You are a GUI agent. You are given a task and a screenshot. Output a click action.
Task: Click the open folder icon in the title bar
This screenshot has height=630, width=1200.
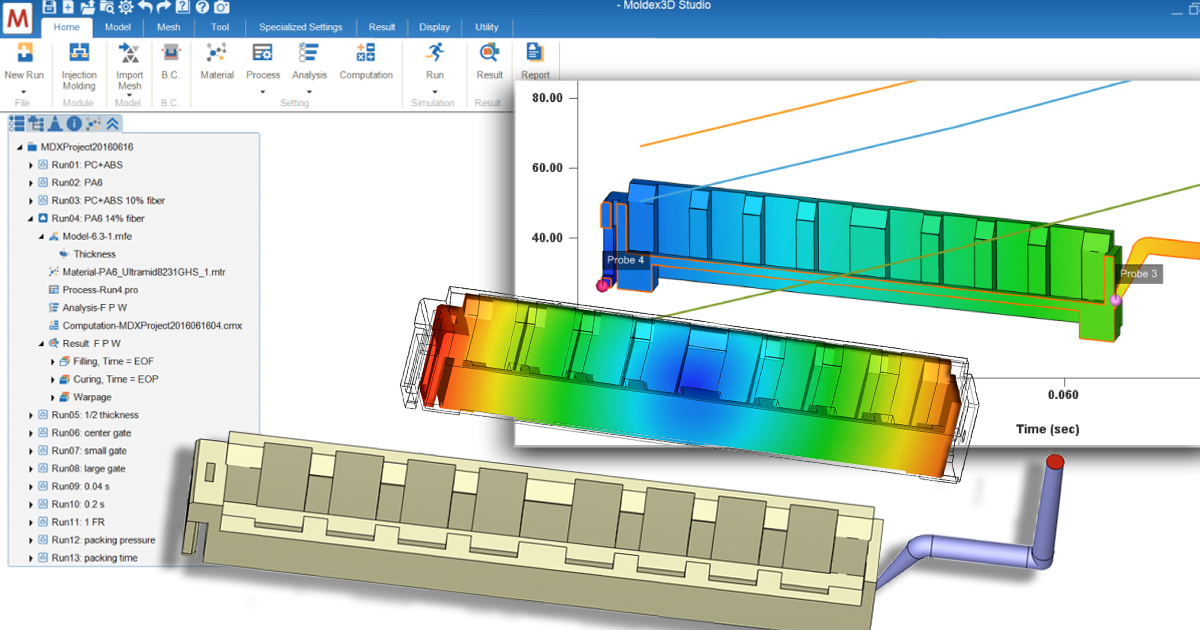click(88, 7)
